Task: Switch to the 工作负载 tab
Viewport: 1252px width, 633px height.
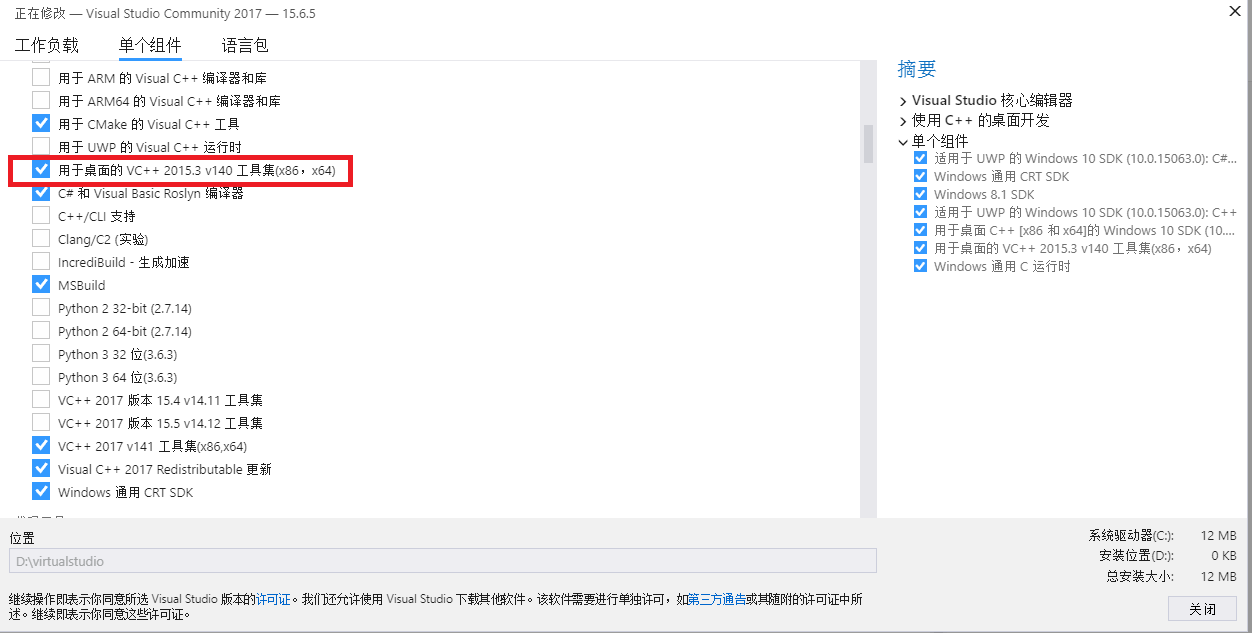Action: point(47,45)
